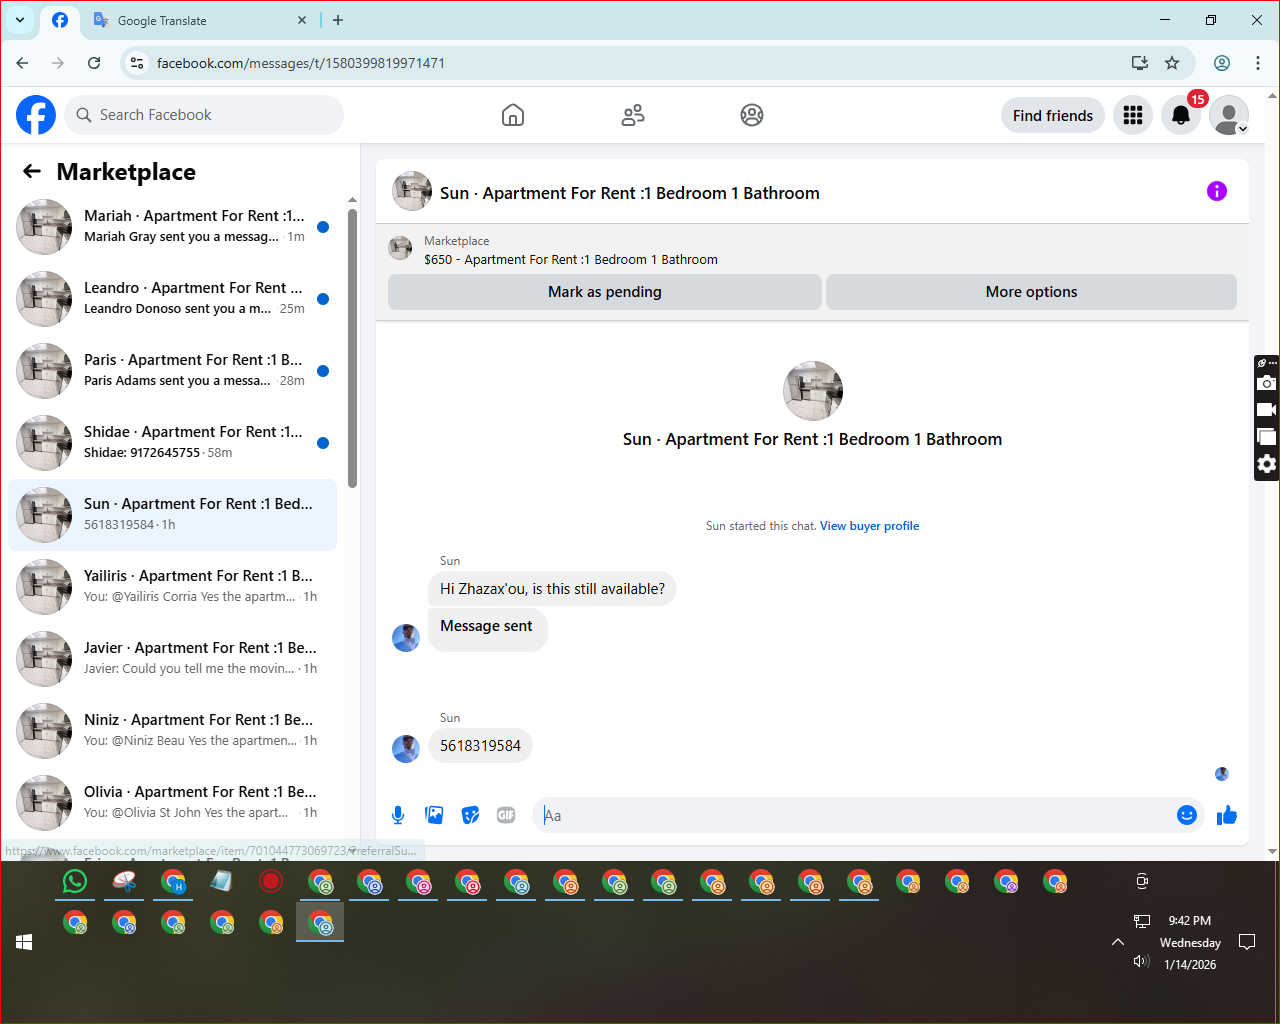This screenshot has width=1280, height=1024.
Task: Attach a file with photo icon
Action: click(x=434, y=815)
